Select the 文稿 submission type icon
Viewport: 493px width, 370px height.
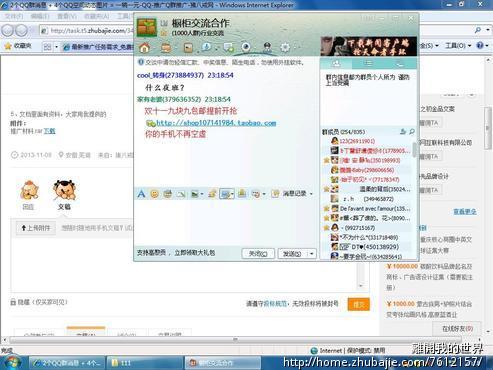coord(64,195)
